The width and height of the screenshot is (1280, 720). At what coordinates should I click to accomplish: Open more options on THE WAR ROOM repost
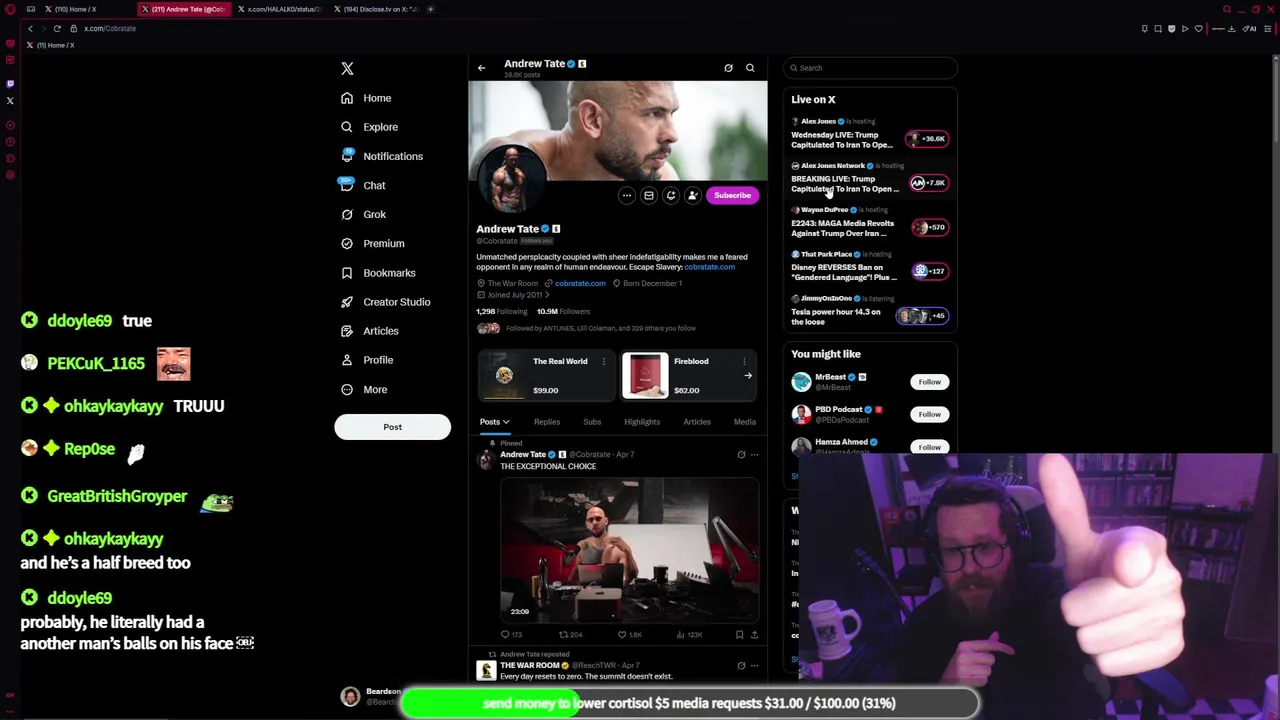754,666
